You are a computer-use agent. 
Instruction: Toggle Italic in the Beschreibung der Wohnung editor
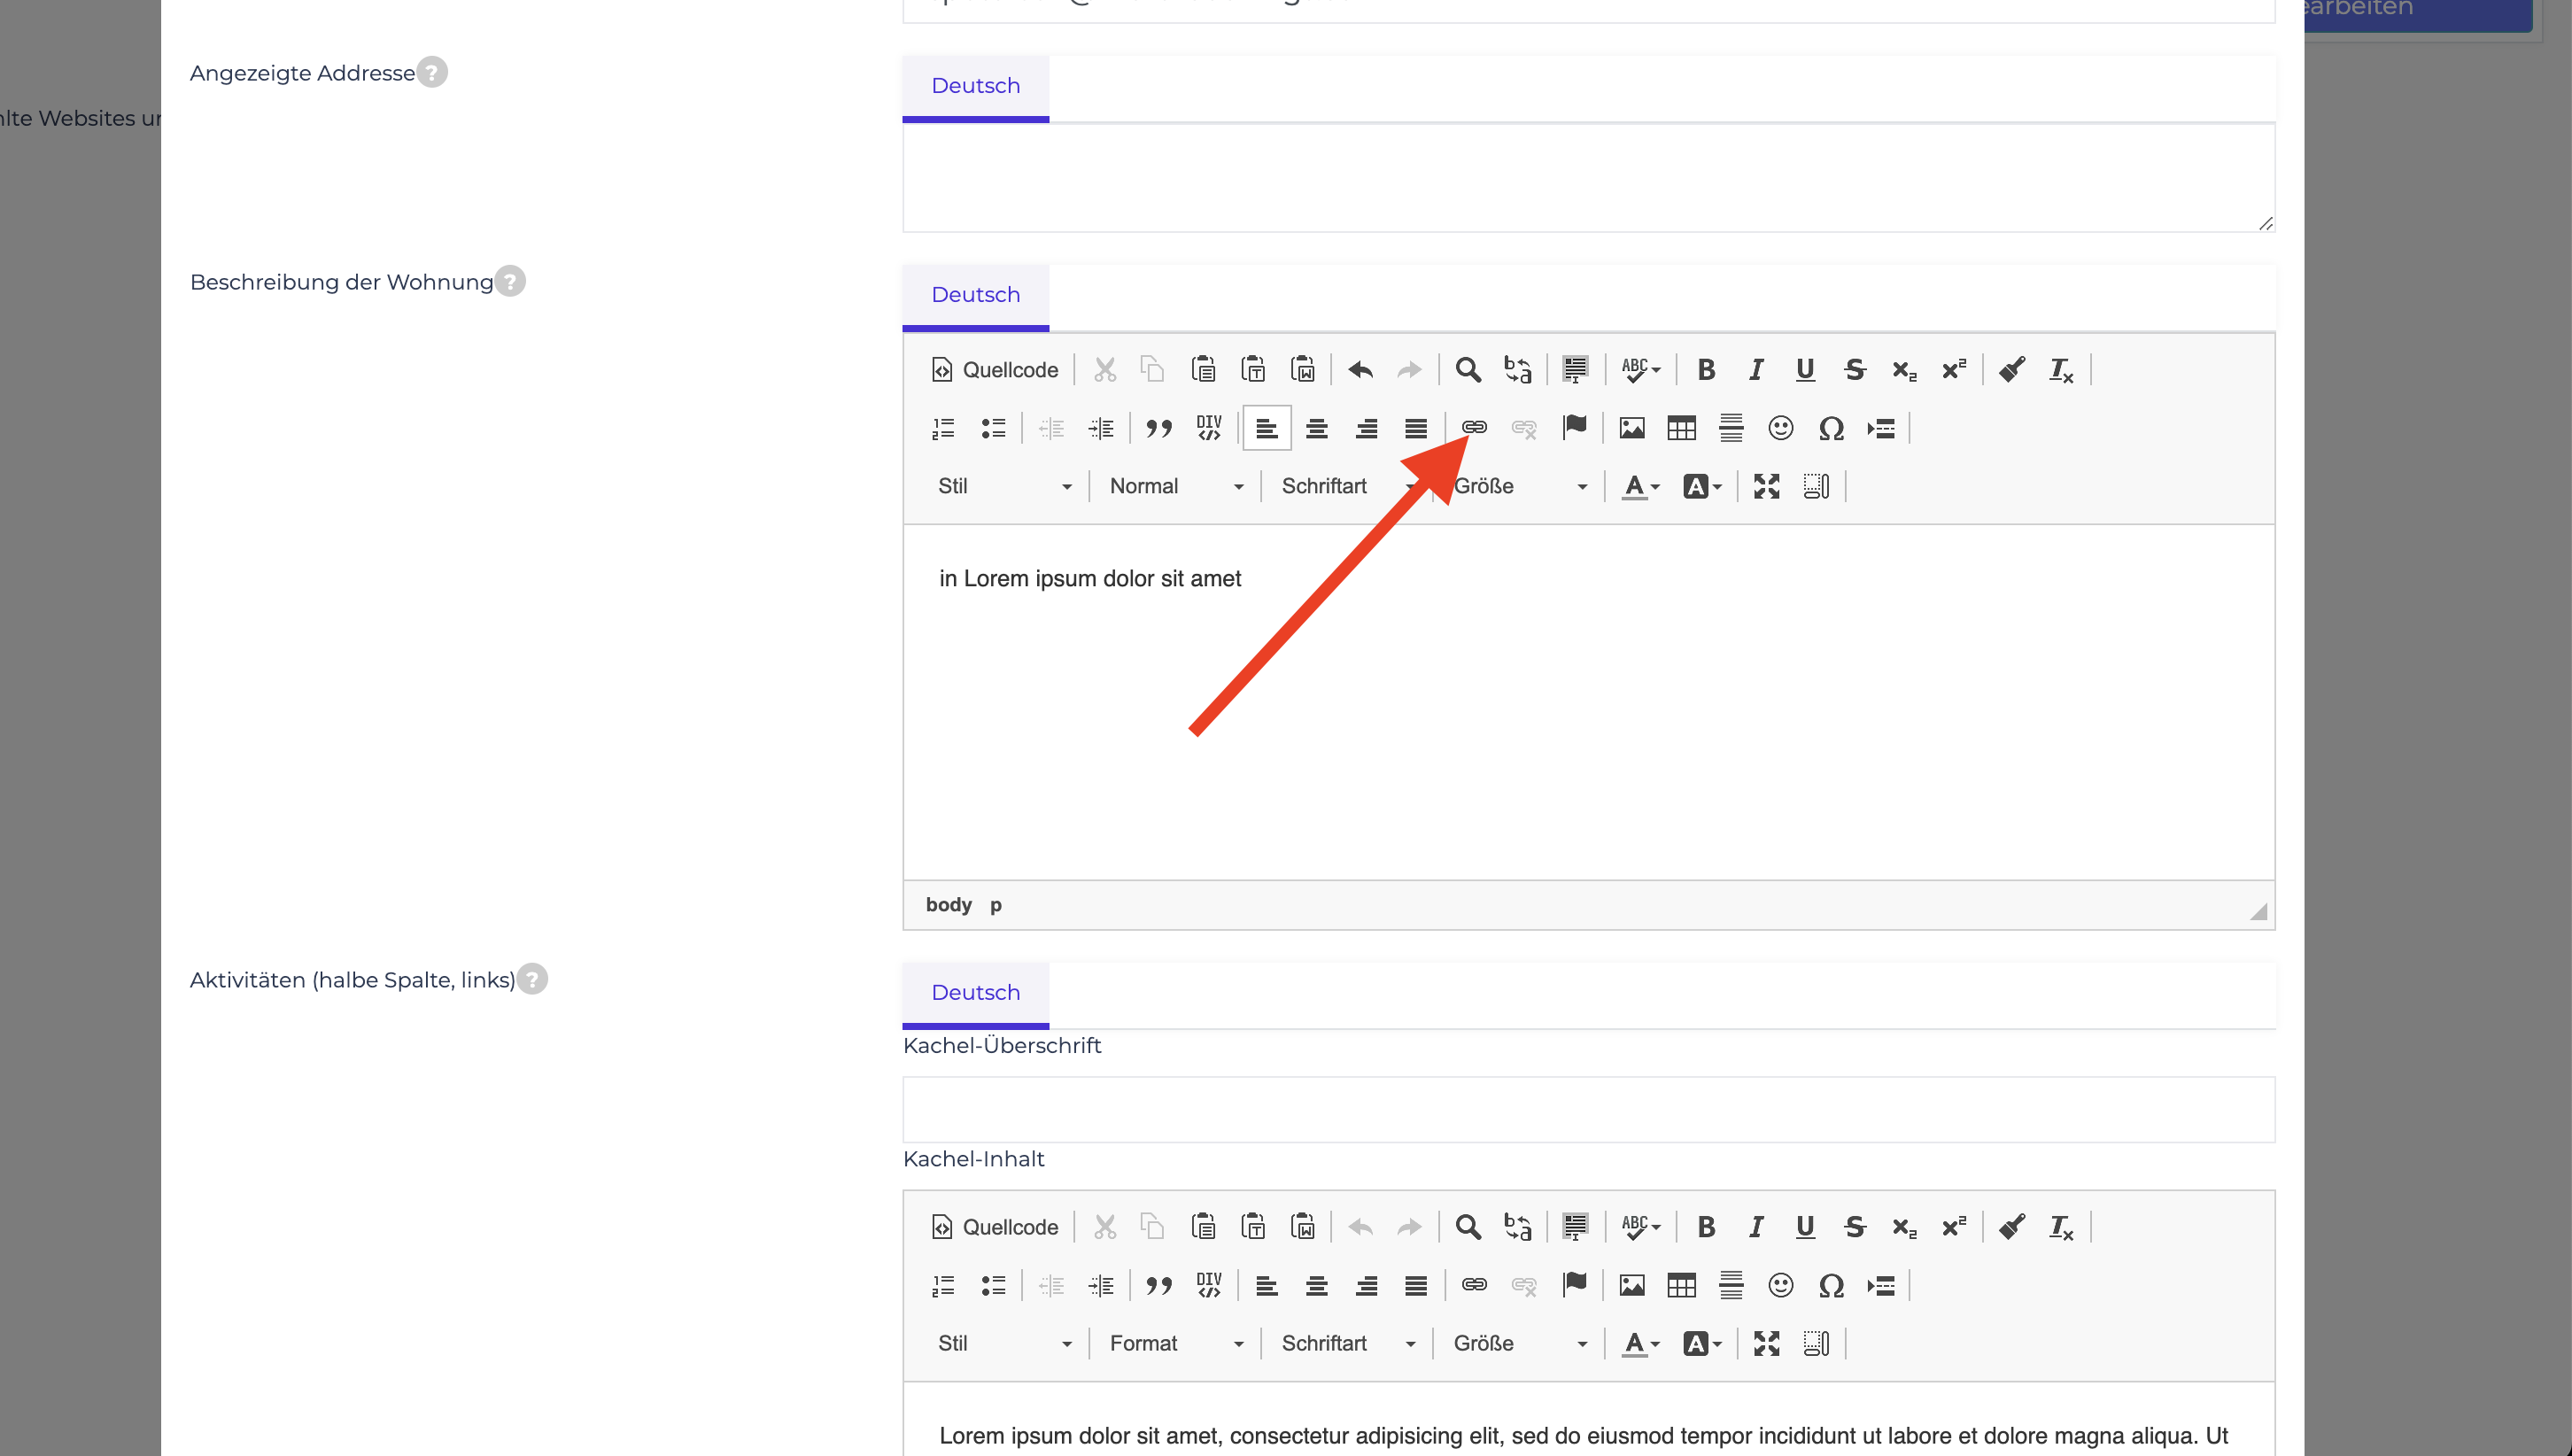[x=1756, y=370]
